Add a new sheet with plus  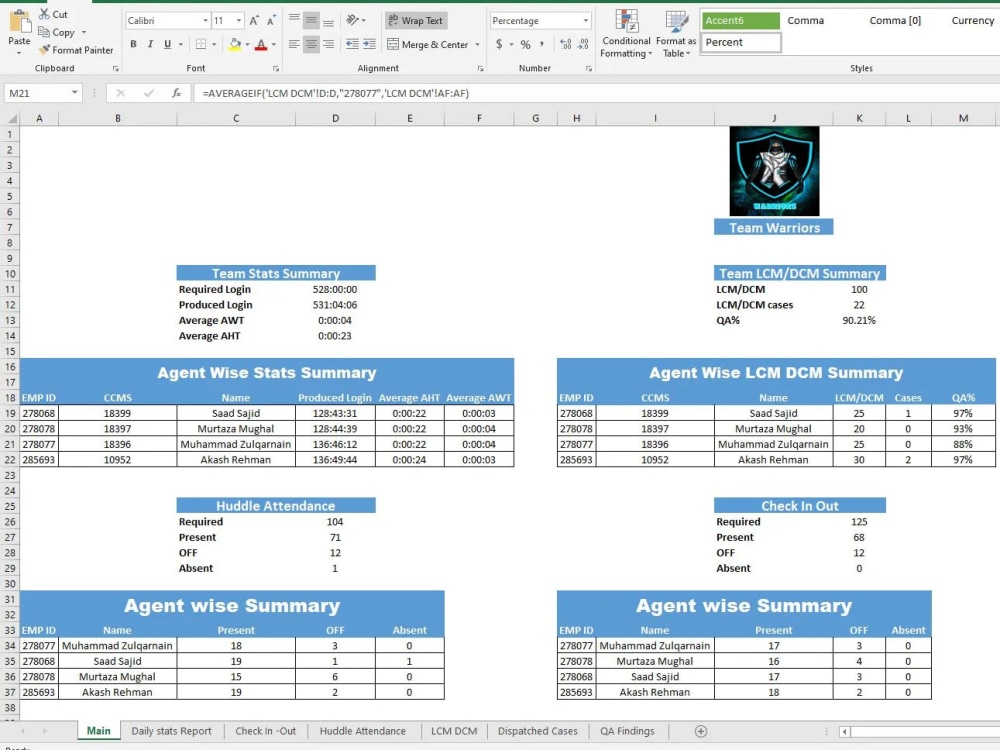click(700, 732)
